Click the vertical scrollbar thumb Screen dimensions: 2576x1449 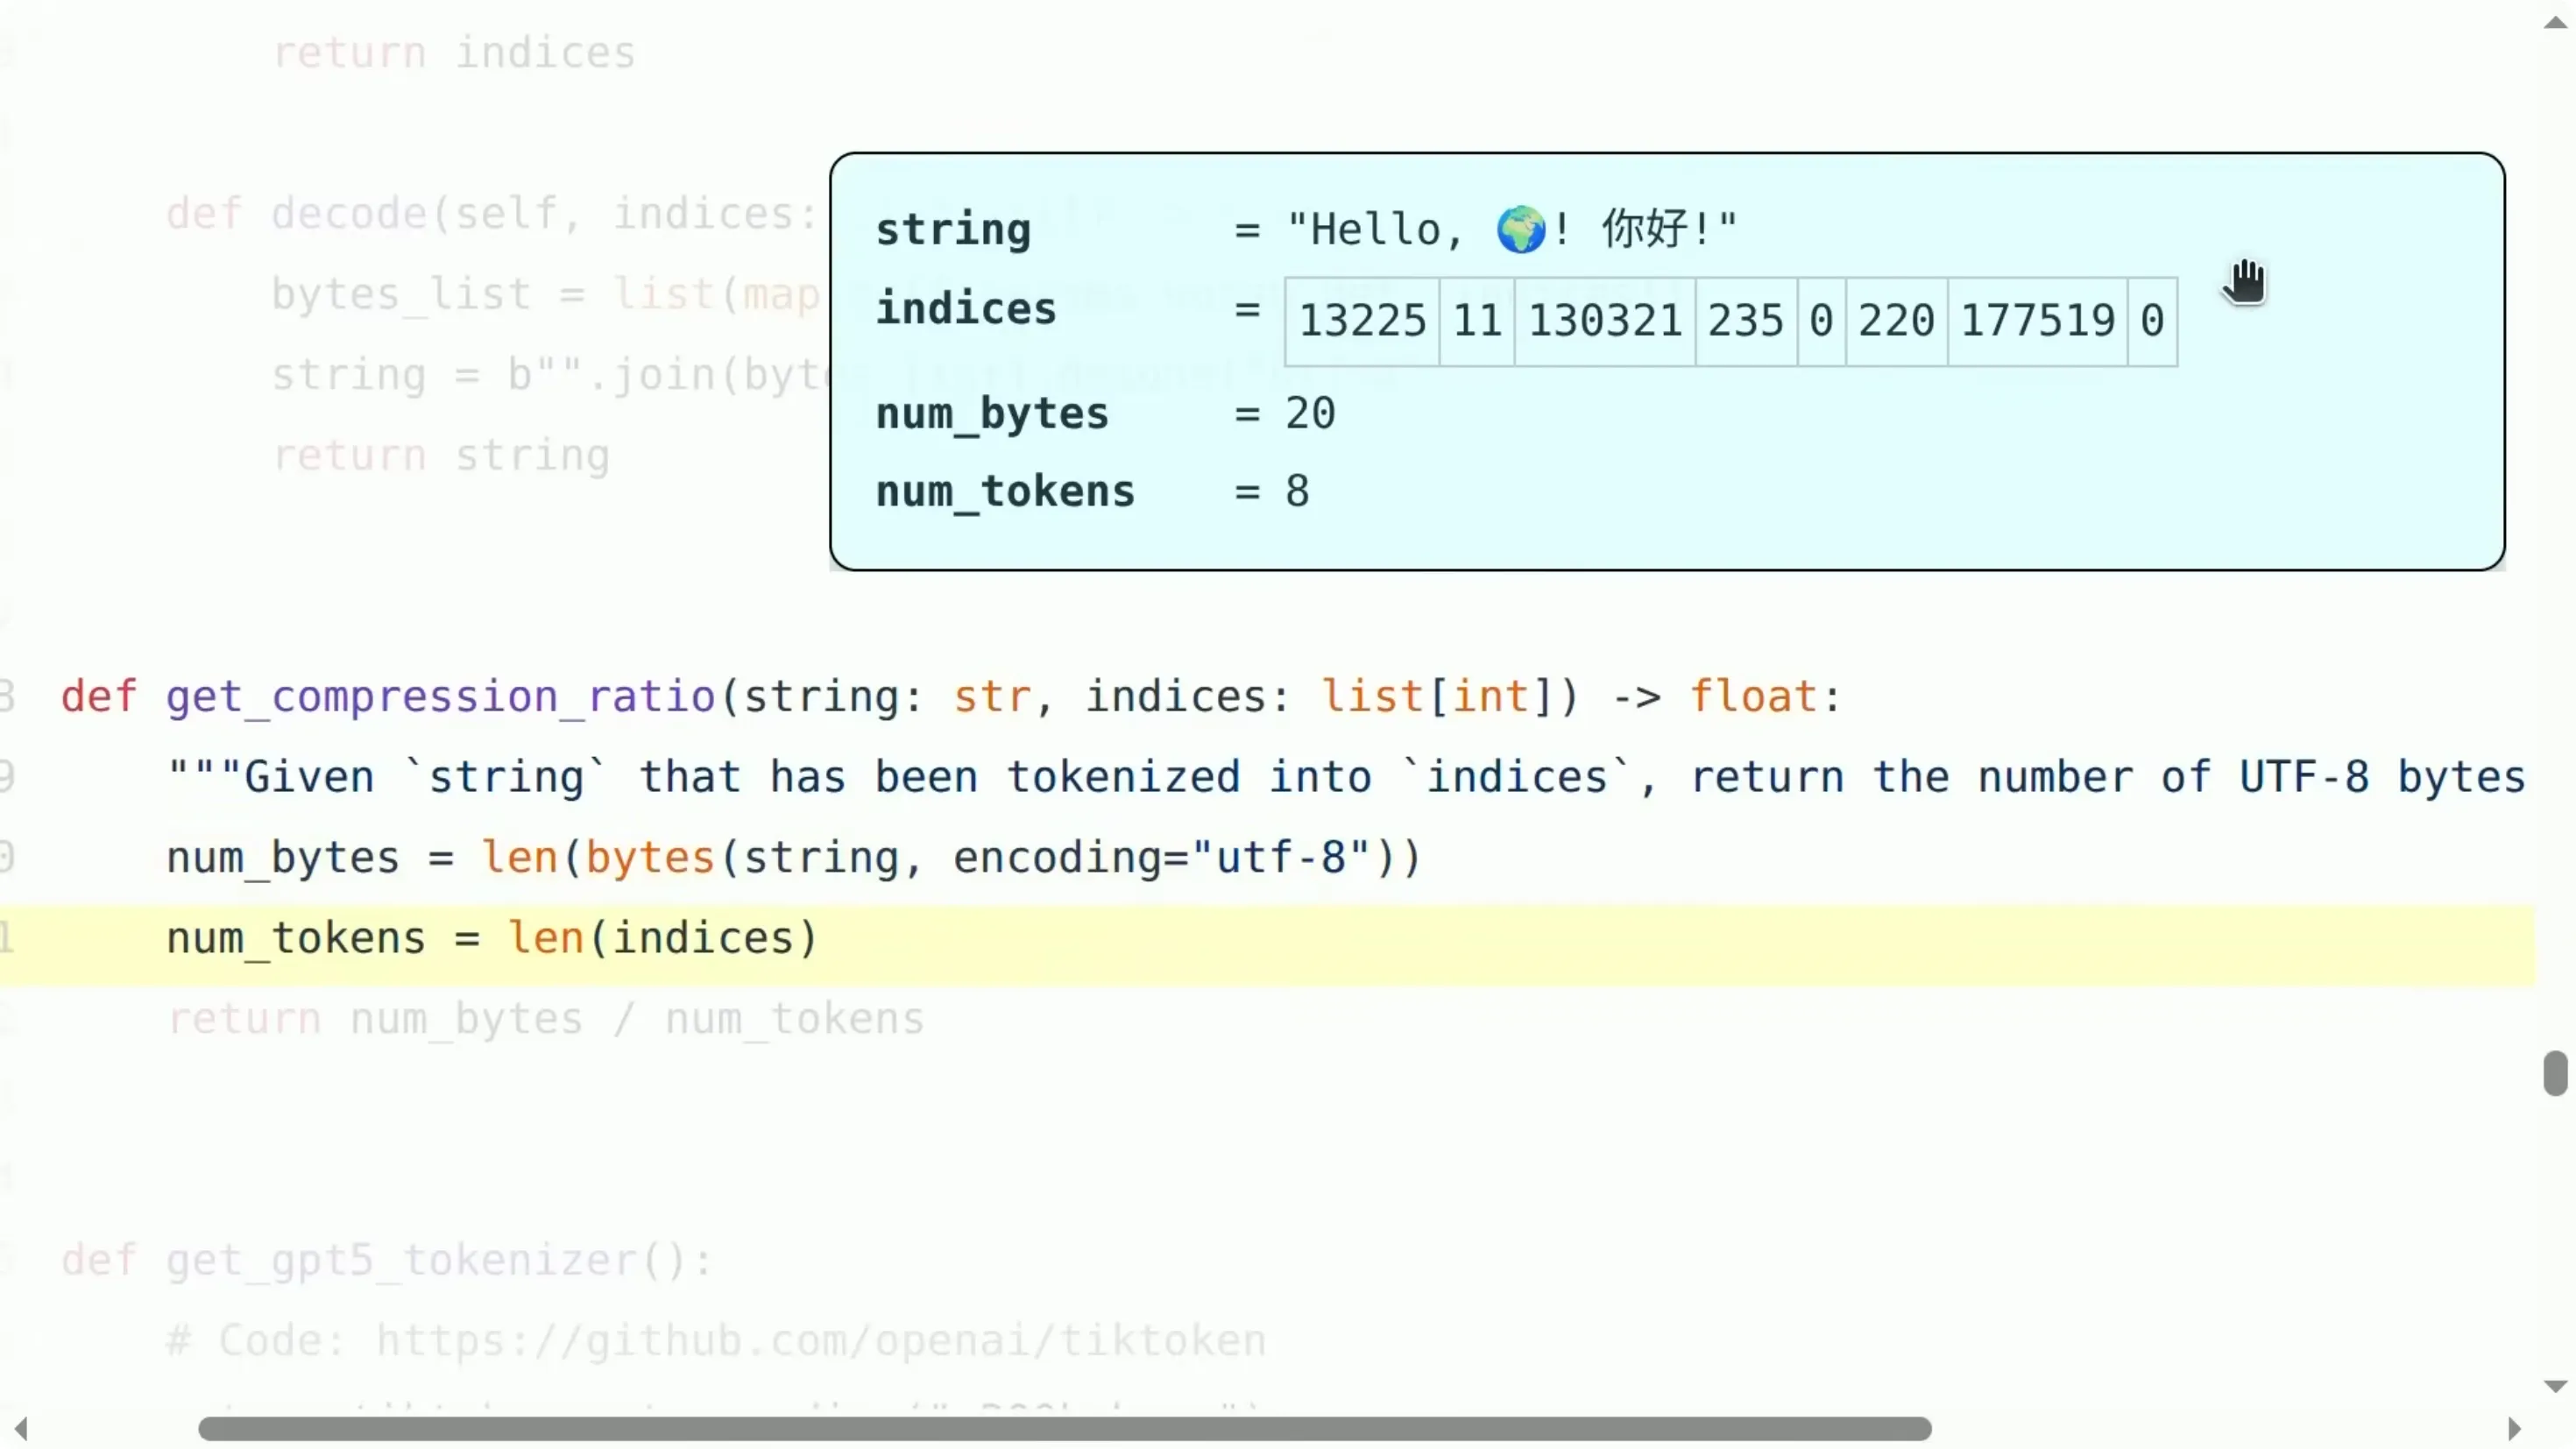pyautogui.click(x=2555, y=1073)
